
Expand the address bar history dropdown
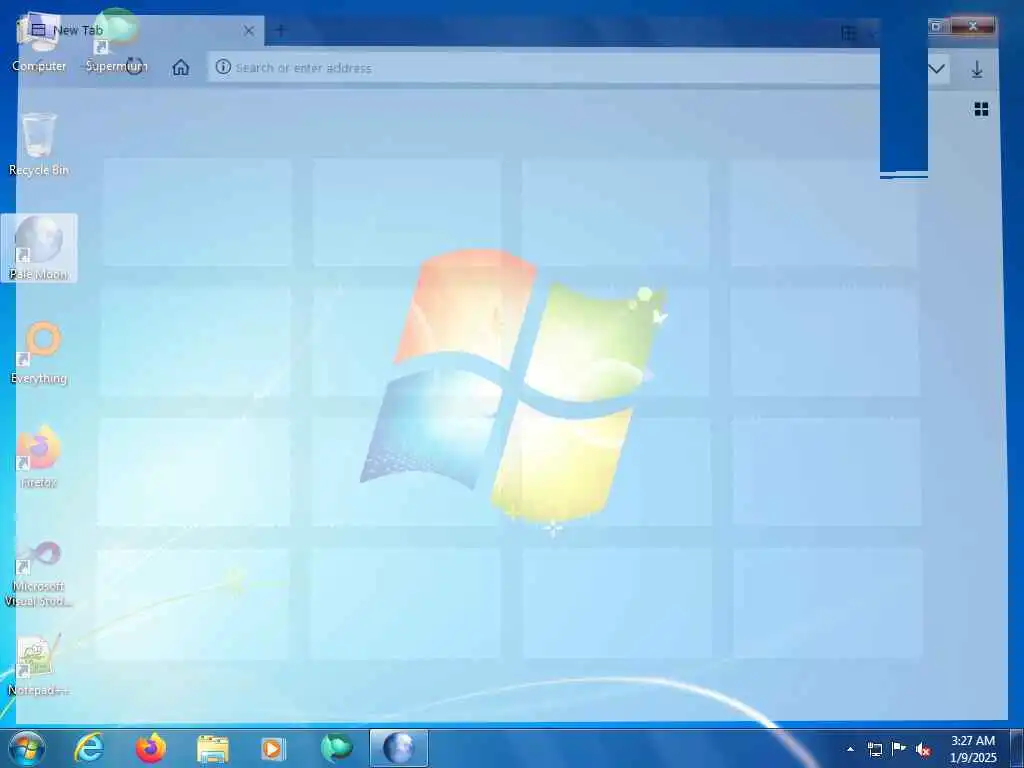(x=936, y=68)
